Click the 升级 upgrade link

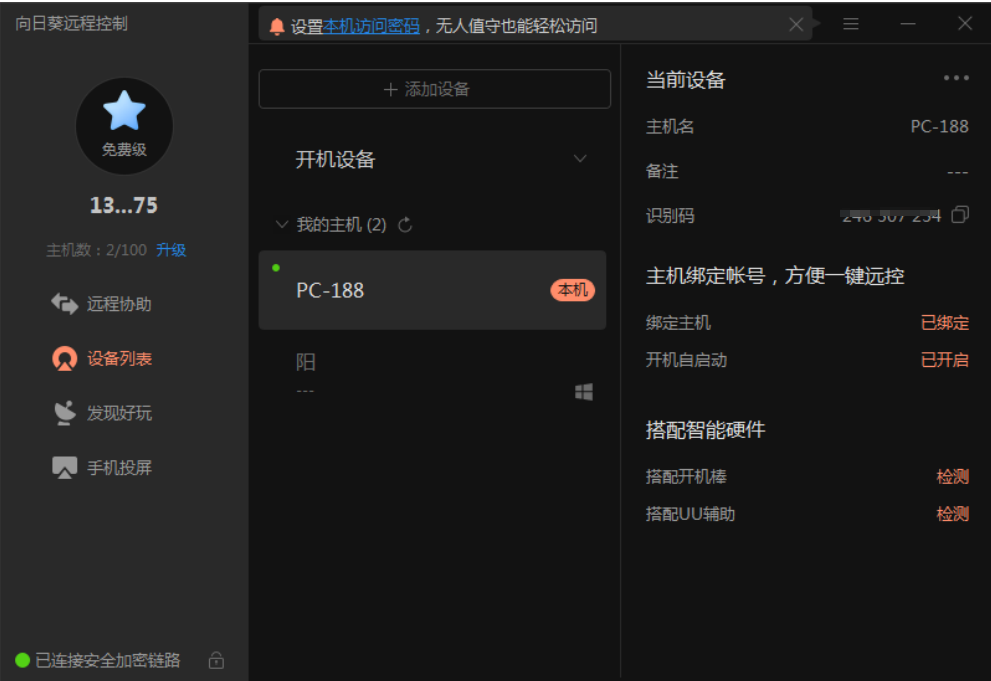pyautogui.click(x=171, y=250)
